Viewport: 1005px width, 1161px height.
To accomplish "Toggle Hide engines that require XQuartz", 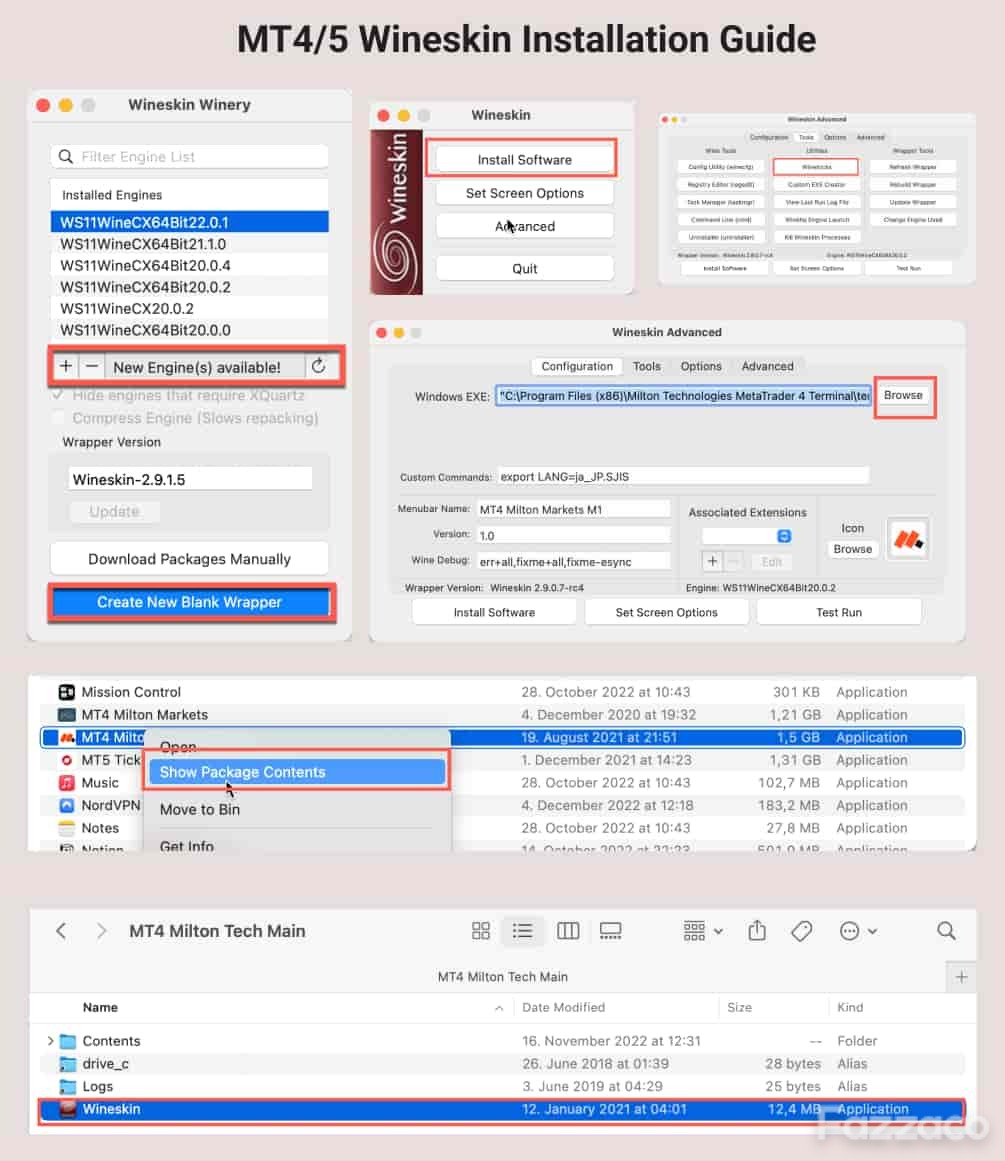I will pos(58,395).
